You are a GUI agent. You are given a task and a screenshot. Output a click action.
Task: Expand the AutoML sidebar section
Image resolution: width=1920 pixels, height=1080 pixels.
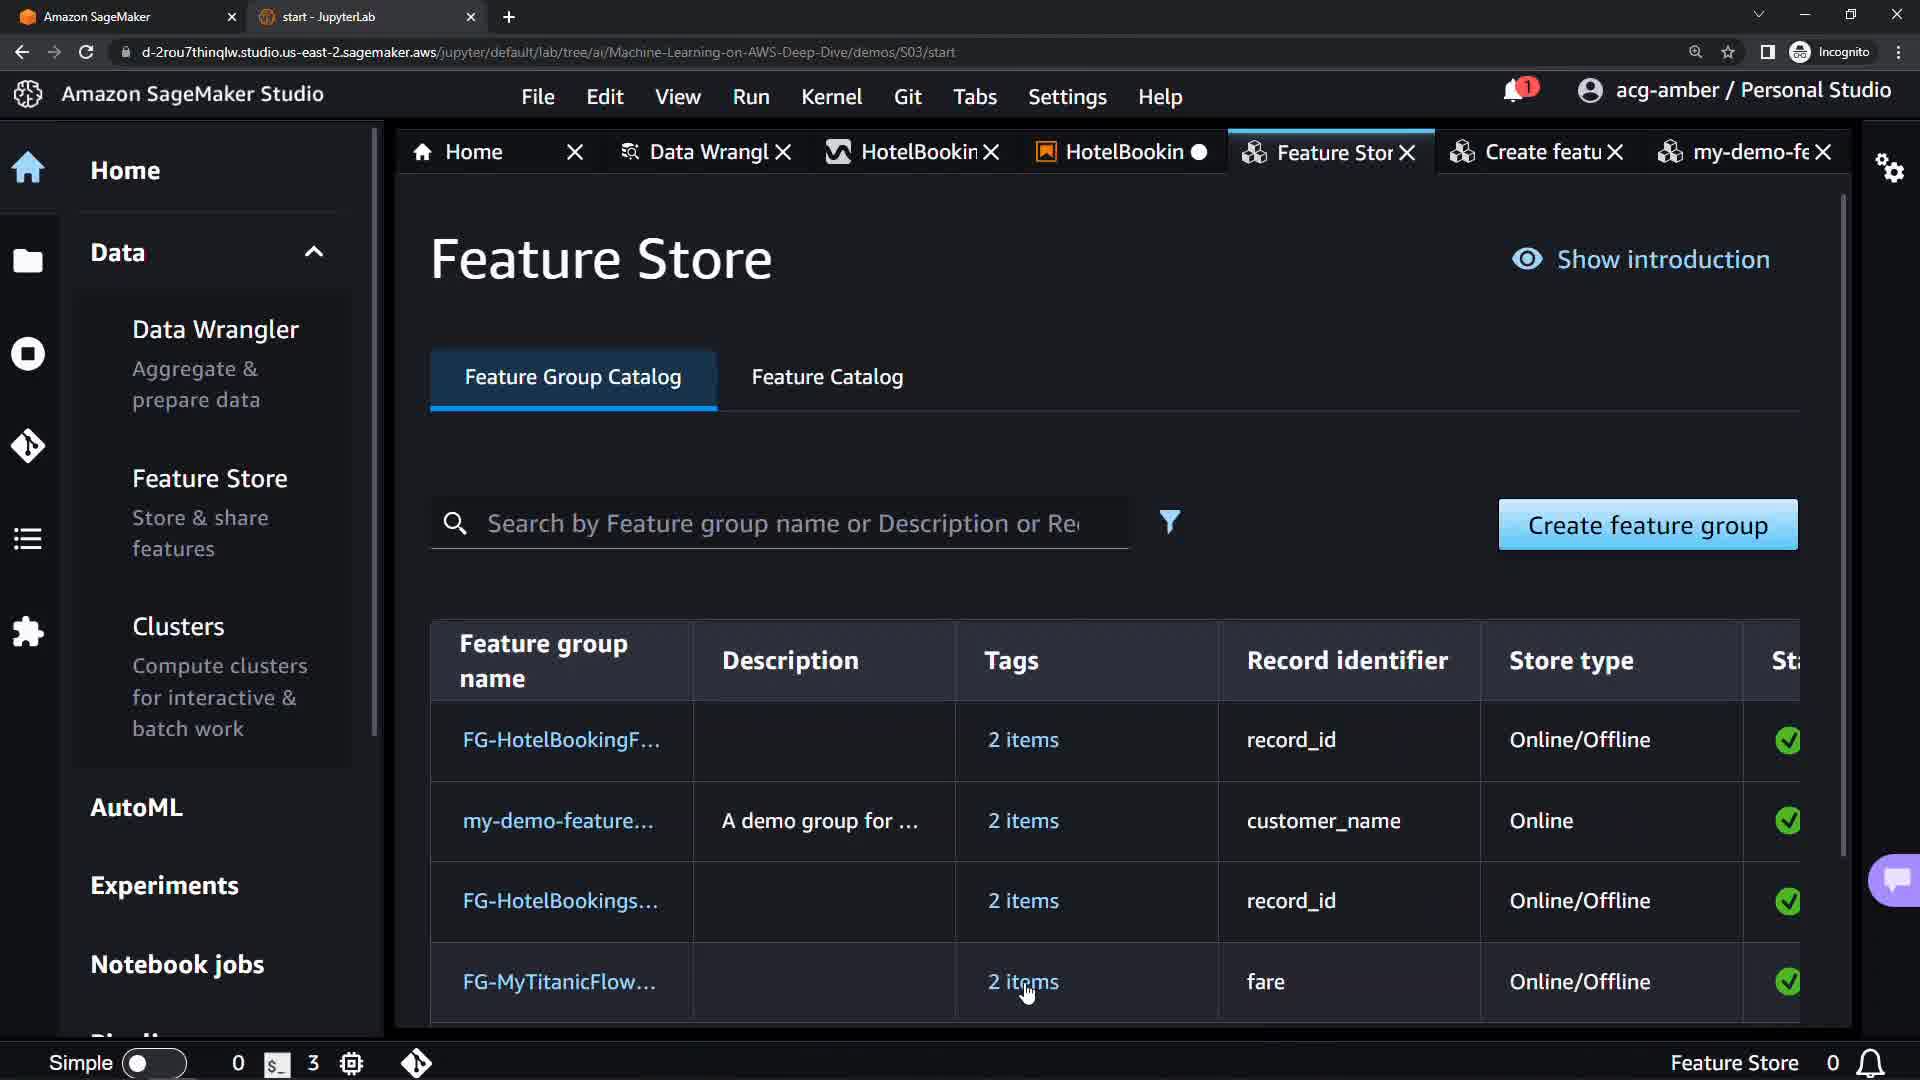pos(137,807)
